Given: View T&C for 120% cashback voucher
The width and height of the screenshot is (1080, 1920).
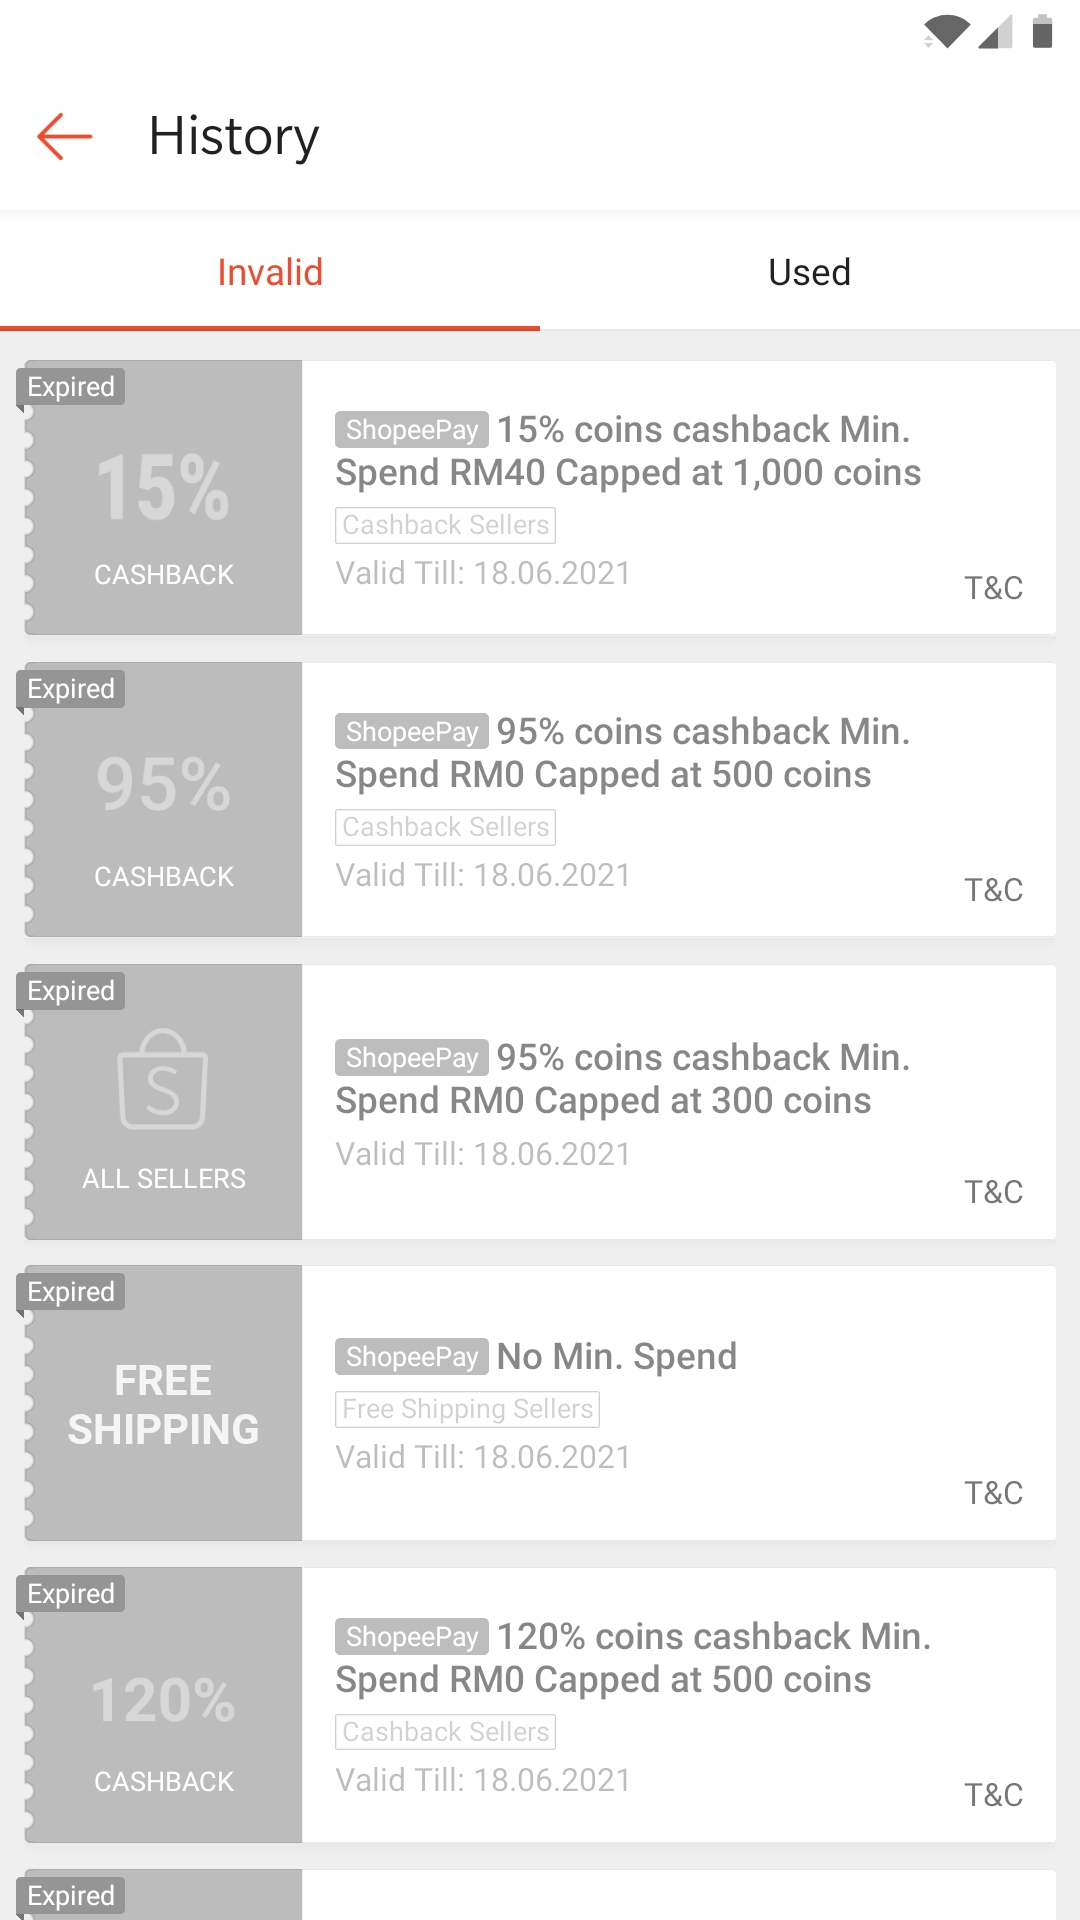Looking at the screenshot, I should point(993,1795).
